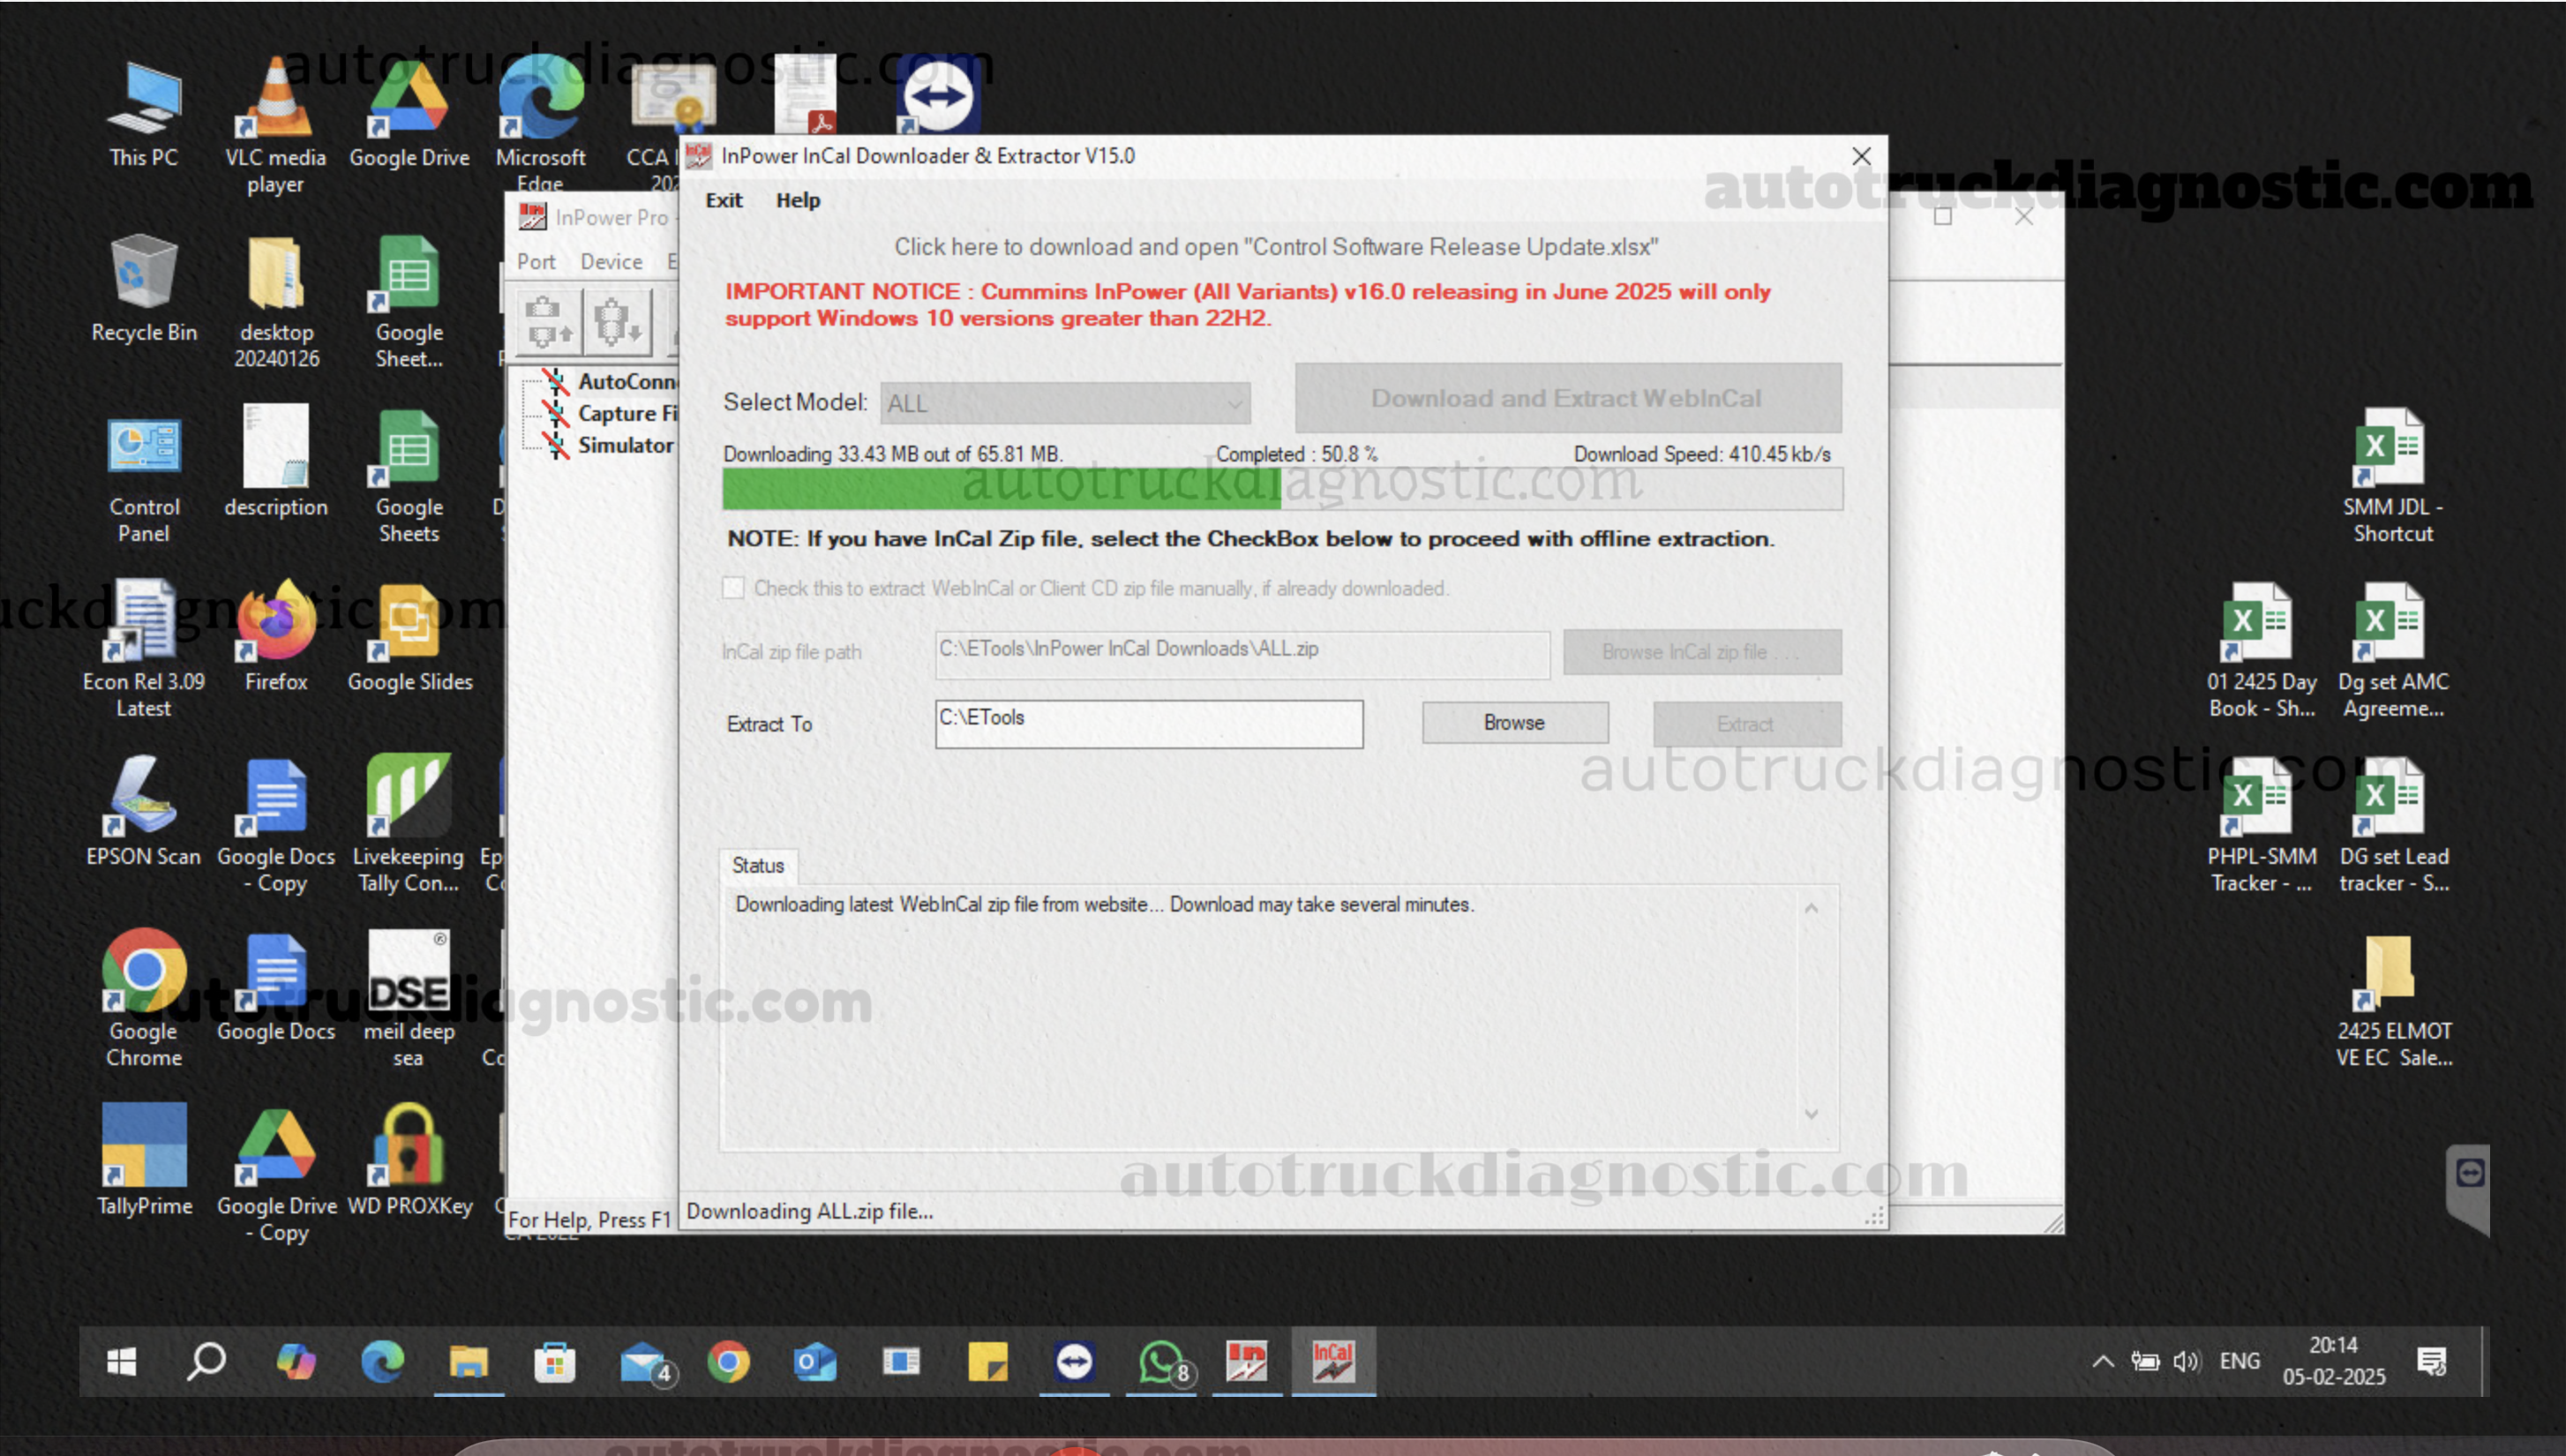Select the Simulator tree item

tap(625, 445)
